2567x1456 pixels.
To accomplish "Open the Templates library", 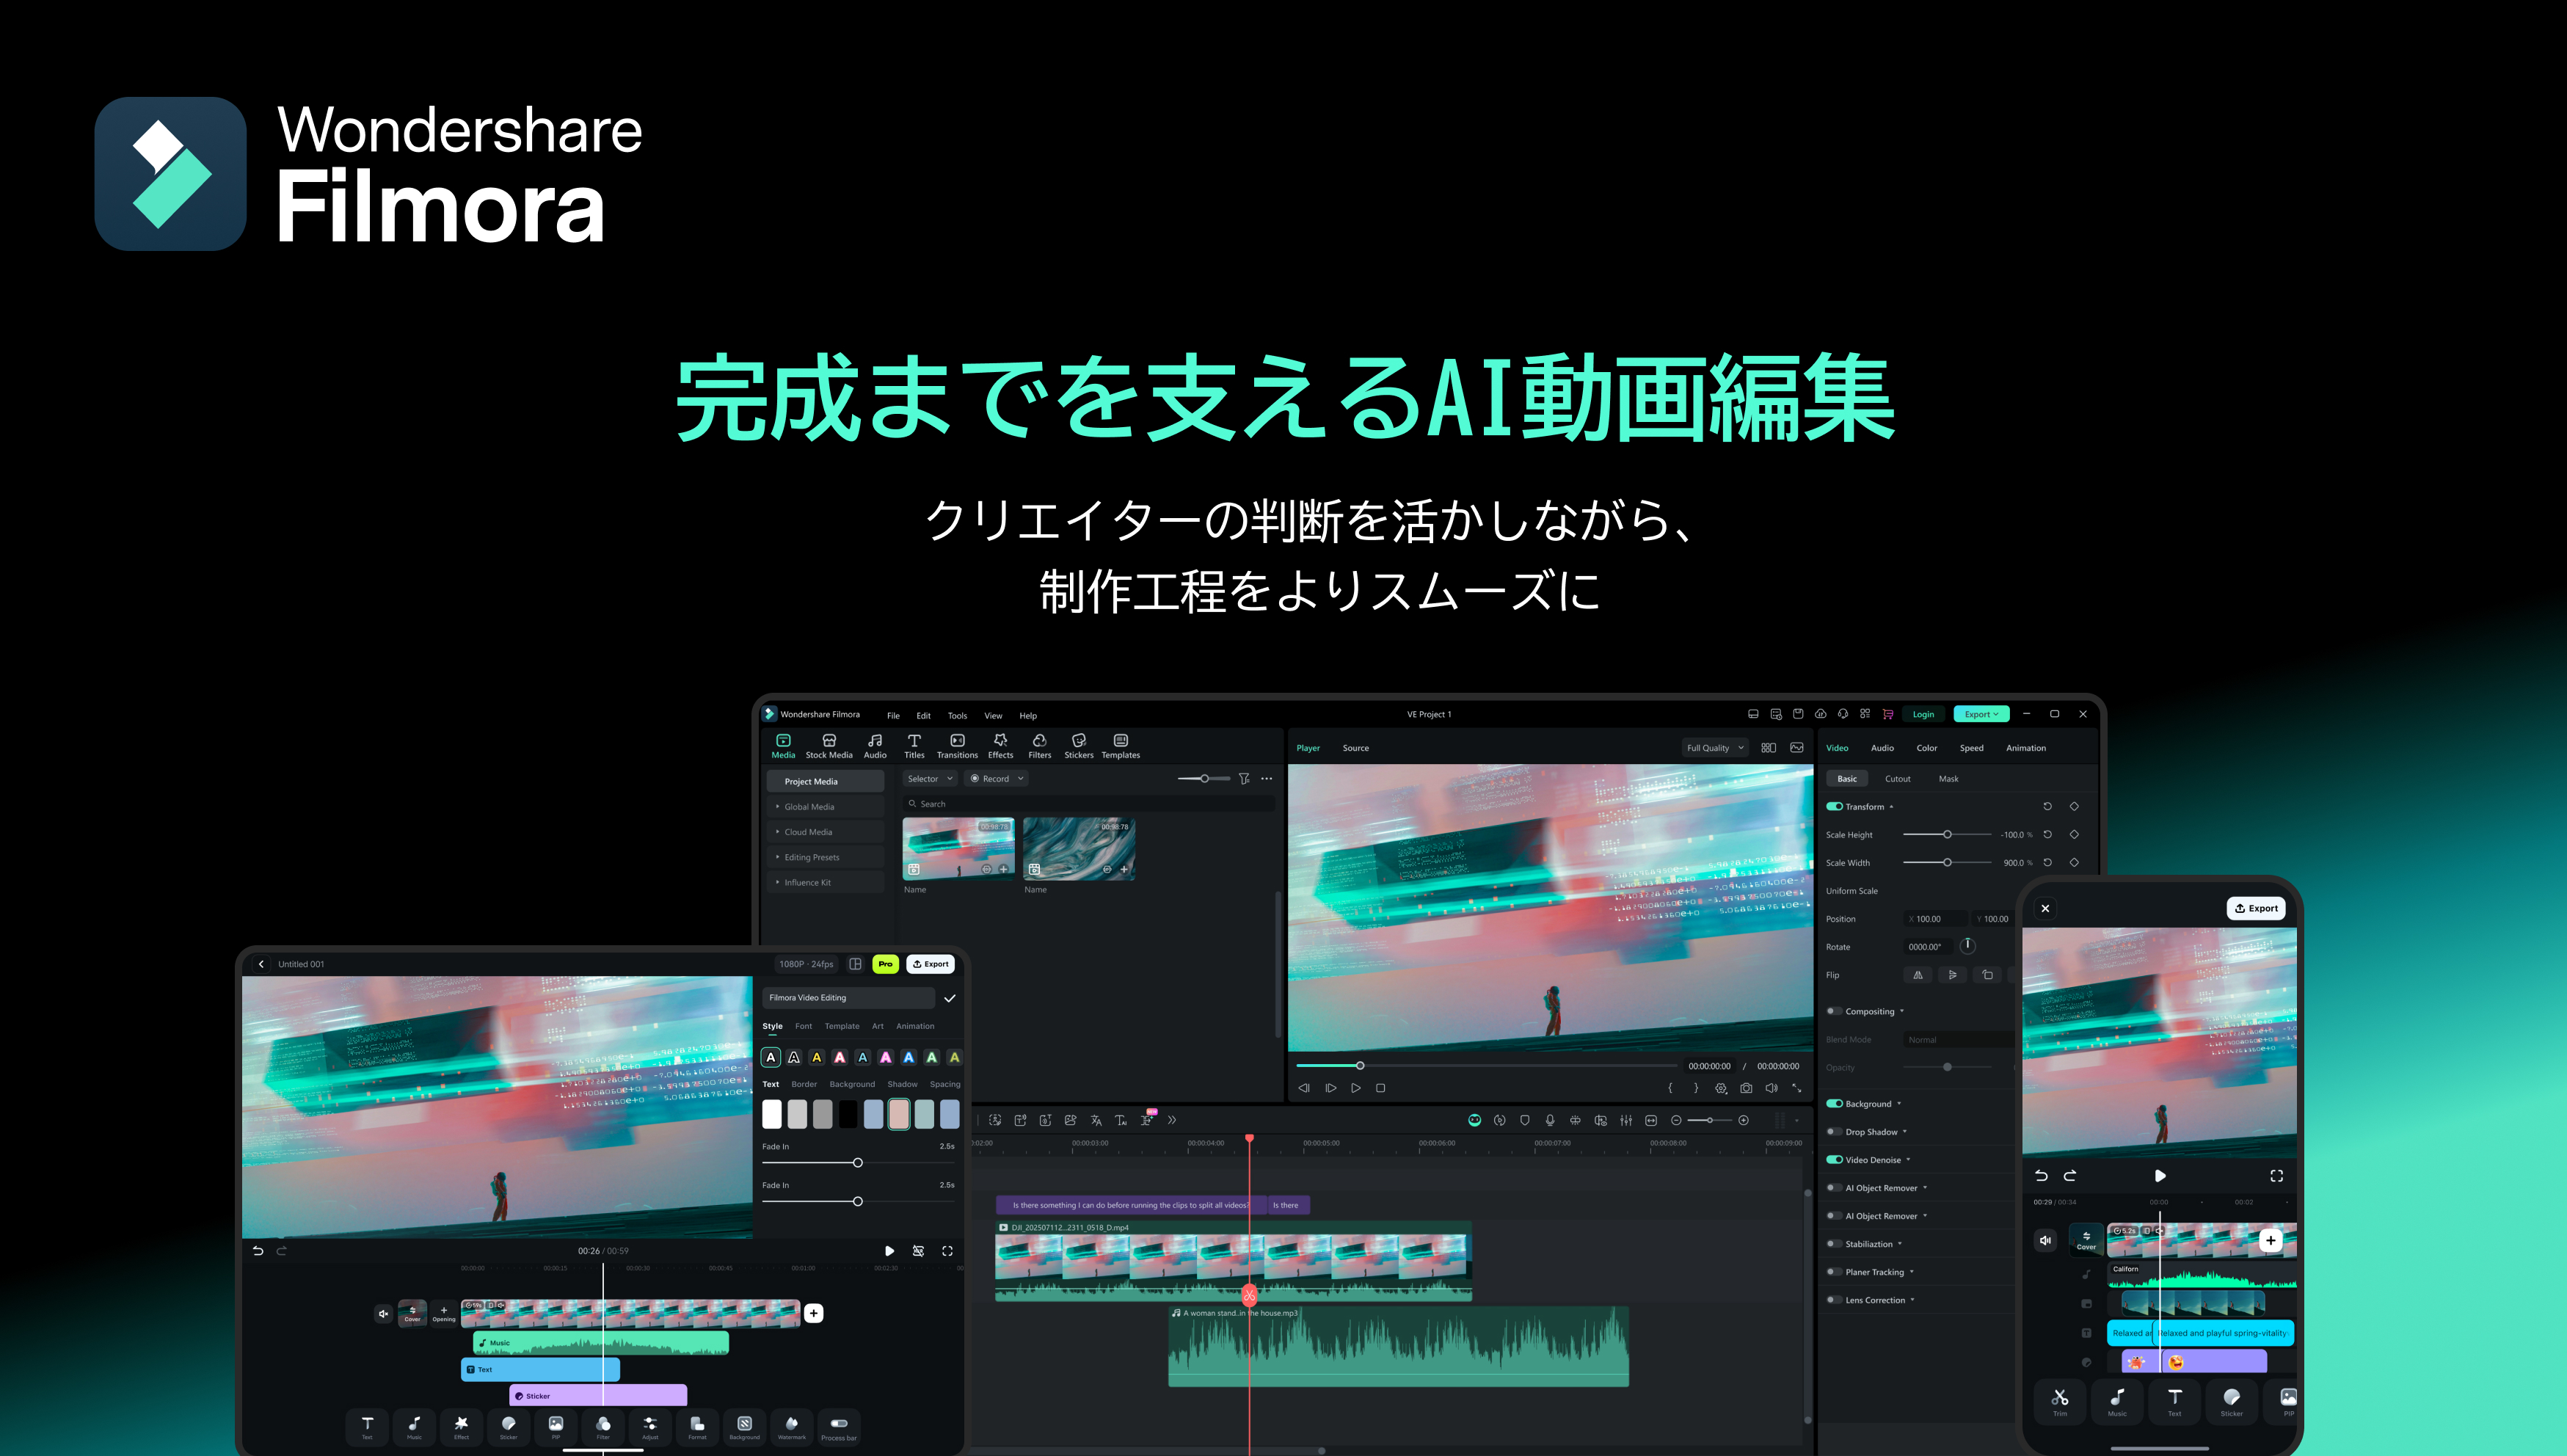I will [x=1121, y=746].
